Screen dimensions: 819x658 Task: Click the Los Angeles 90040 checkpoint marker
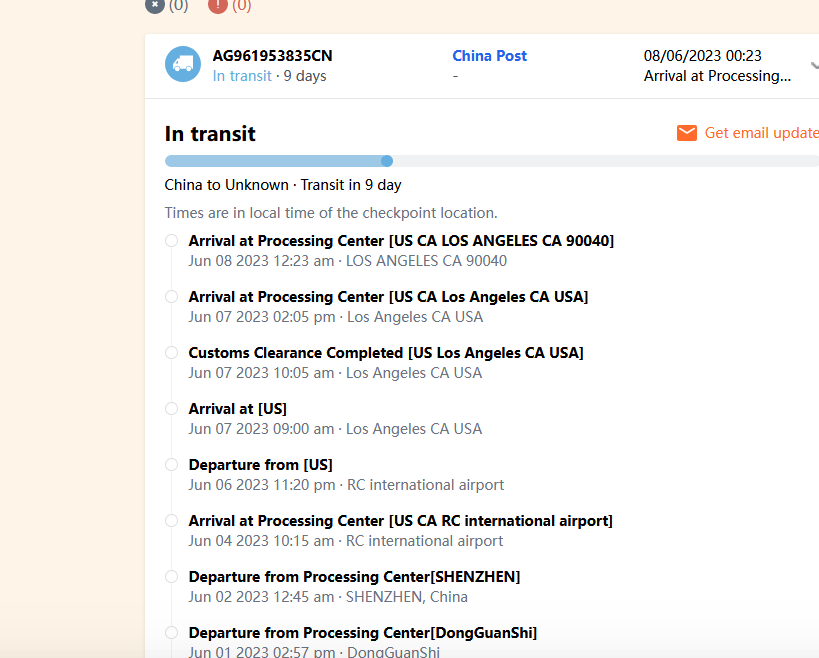point(171,241)
